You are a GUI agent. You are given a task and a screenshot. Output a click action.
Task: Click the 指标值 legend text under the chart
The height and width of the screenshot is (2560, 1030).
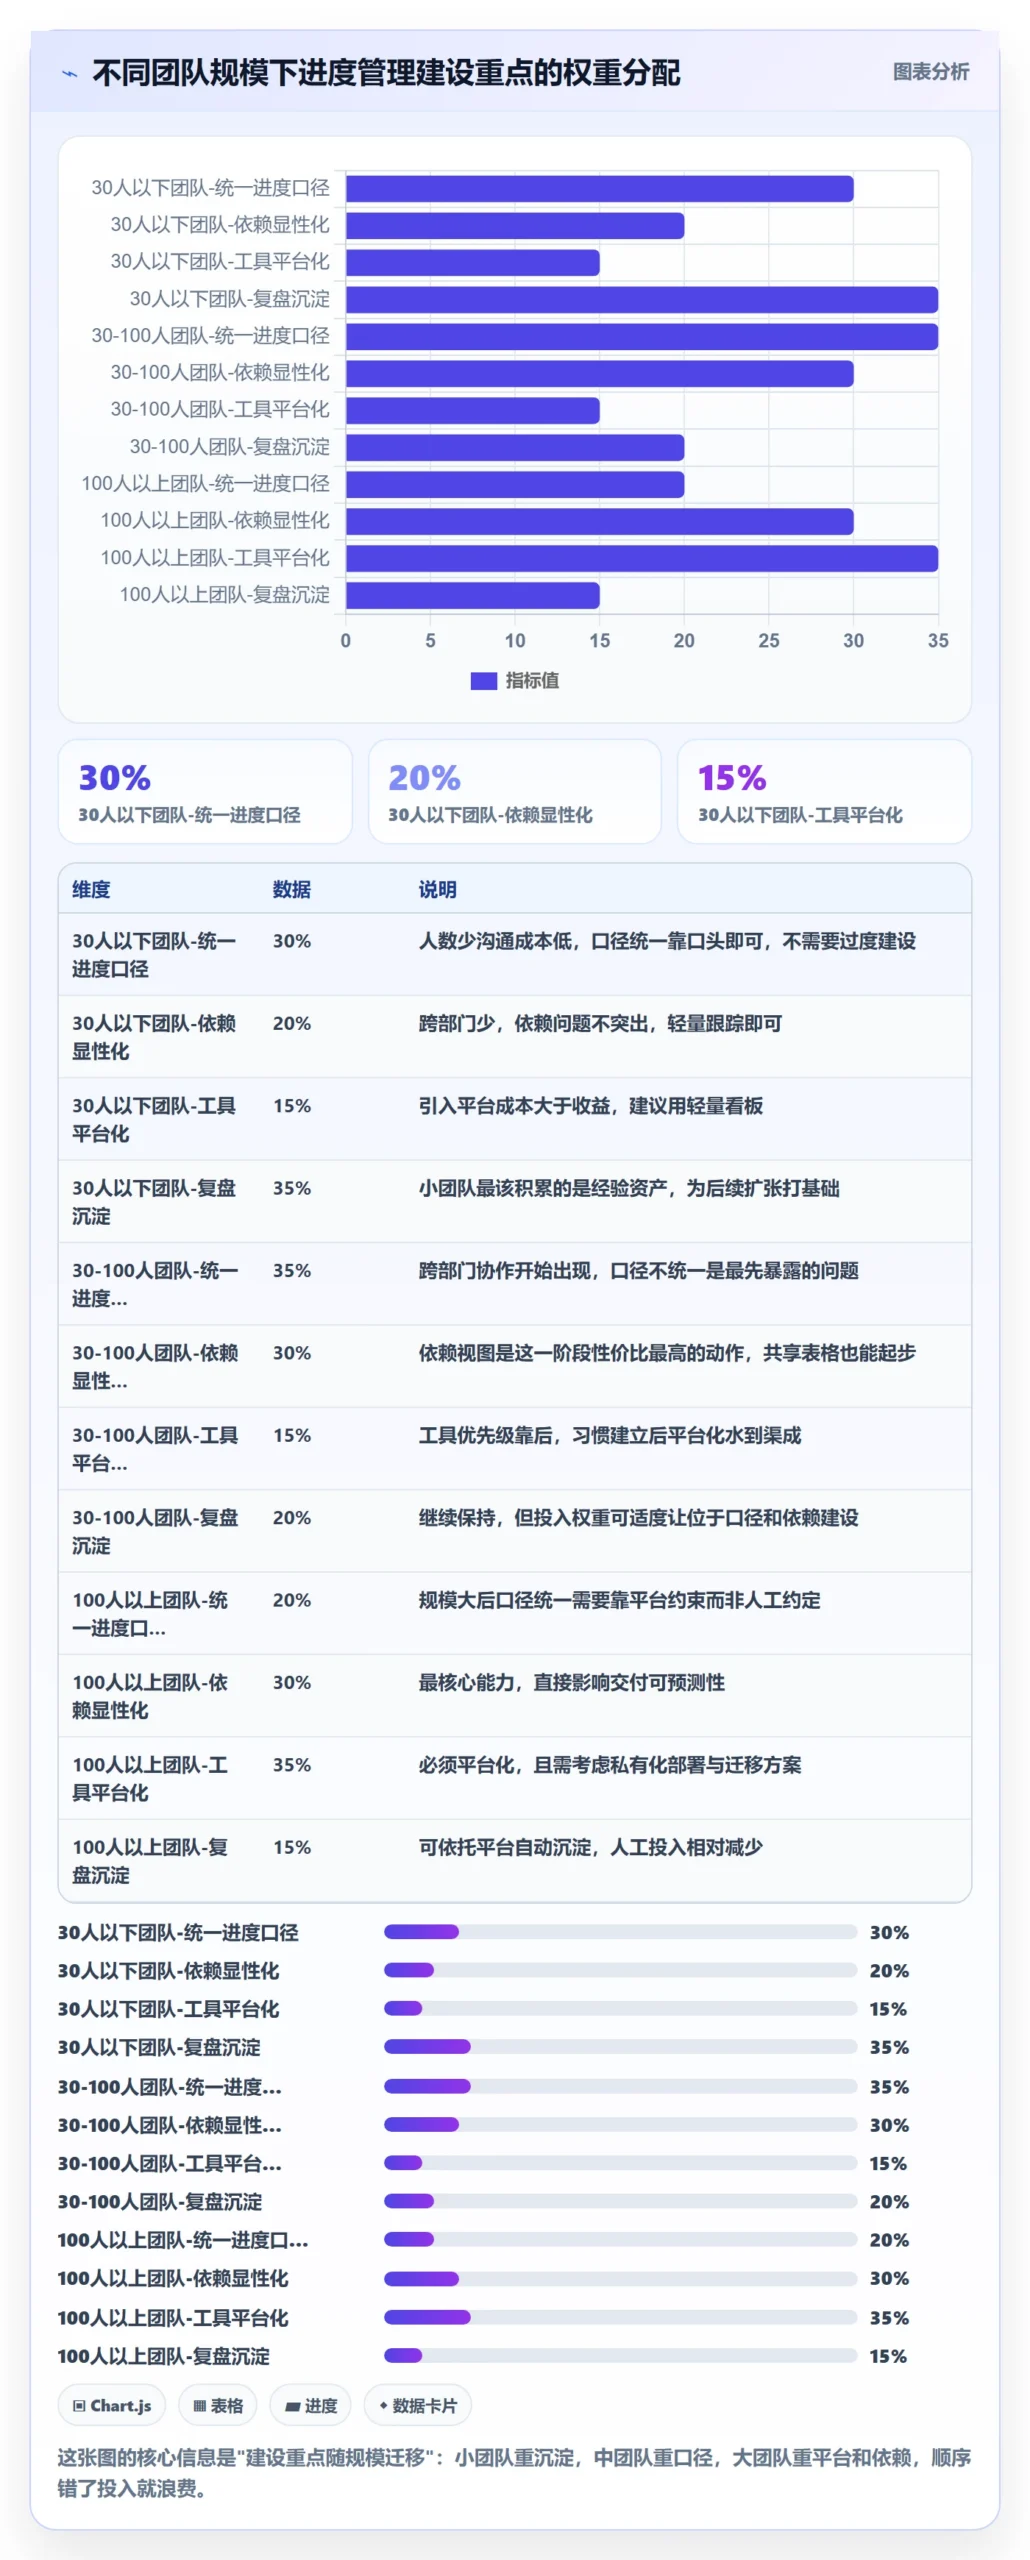point(532,681)
